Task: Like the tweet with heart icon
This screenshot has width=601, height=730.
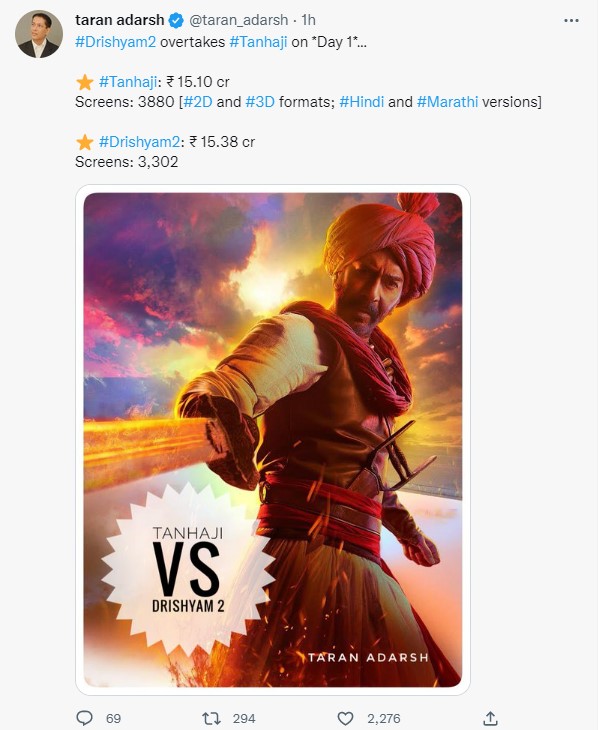Action: coord(345,718)
